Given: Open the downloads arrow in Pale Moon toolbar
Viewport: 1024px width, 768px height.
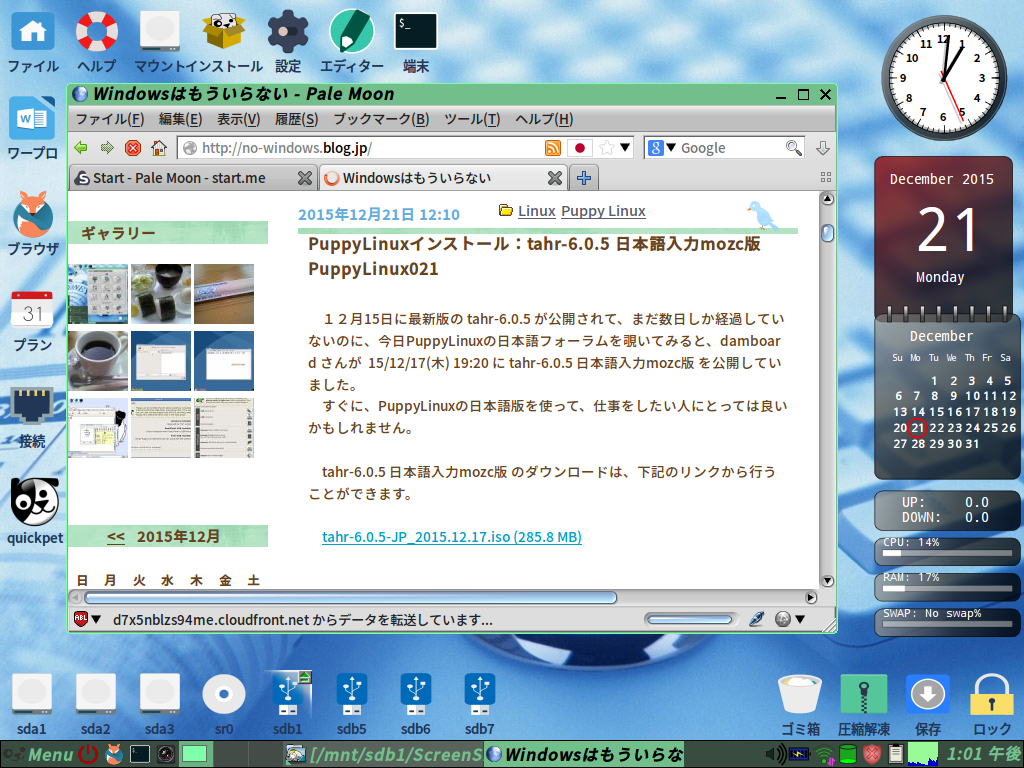Looking at the screenshot, I should pyautogui.click(x=823, y=148).
